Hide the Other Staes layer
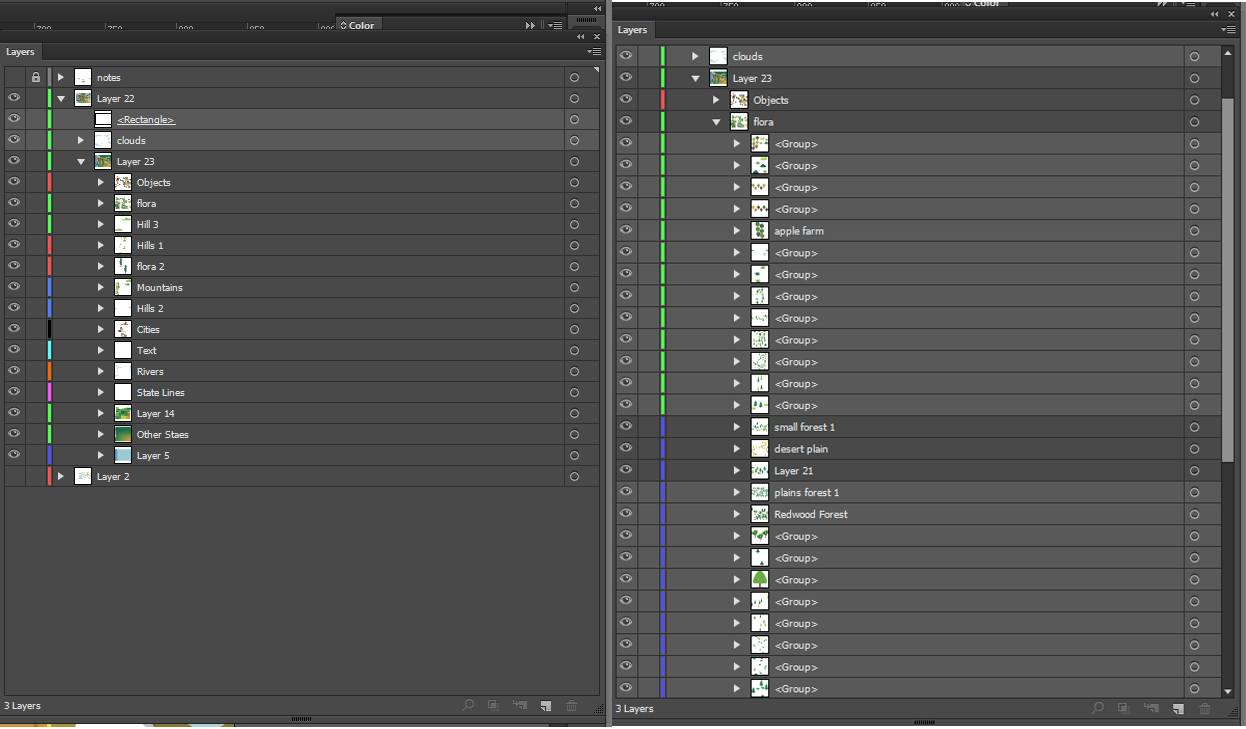This screenshot has width=1246, height=729. pos(14,434)
